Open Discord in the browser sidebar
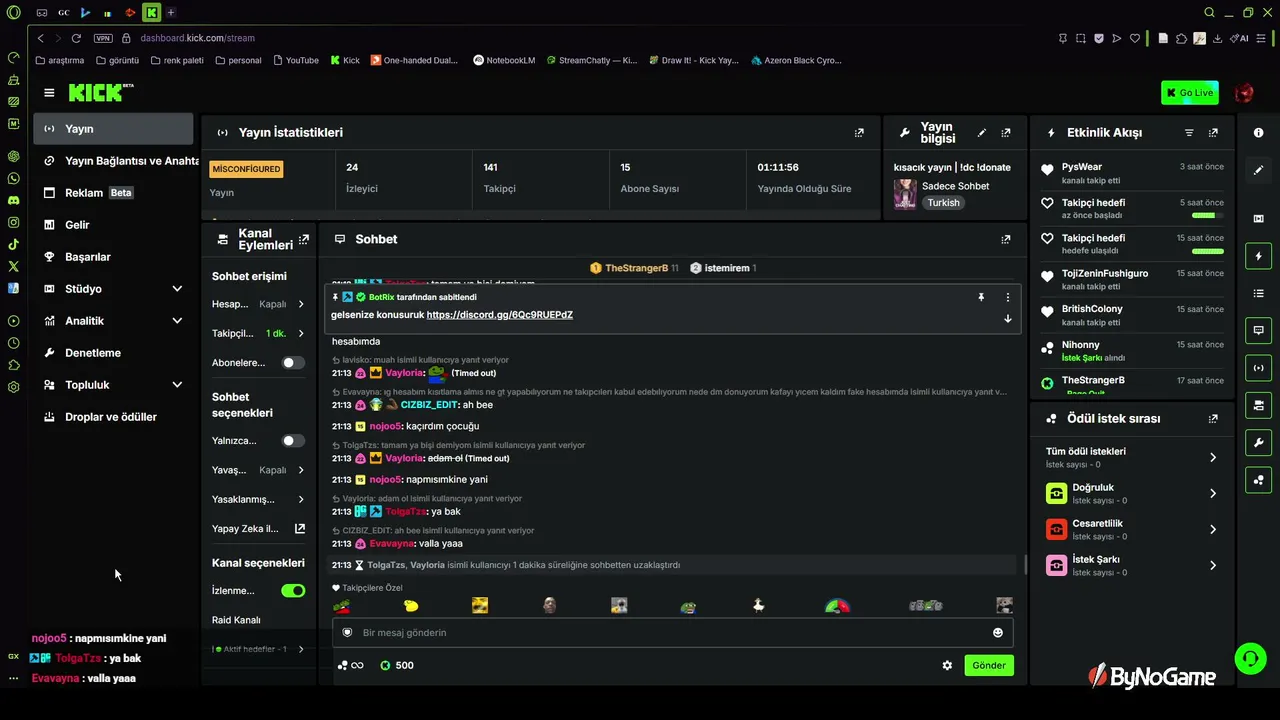Image resolution: width=1280 pixels, height=720 pixels. click(13, 200)
